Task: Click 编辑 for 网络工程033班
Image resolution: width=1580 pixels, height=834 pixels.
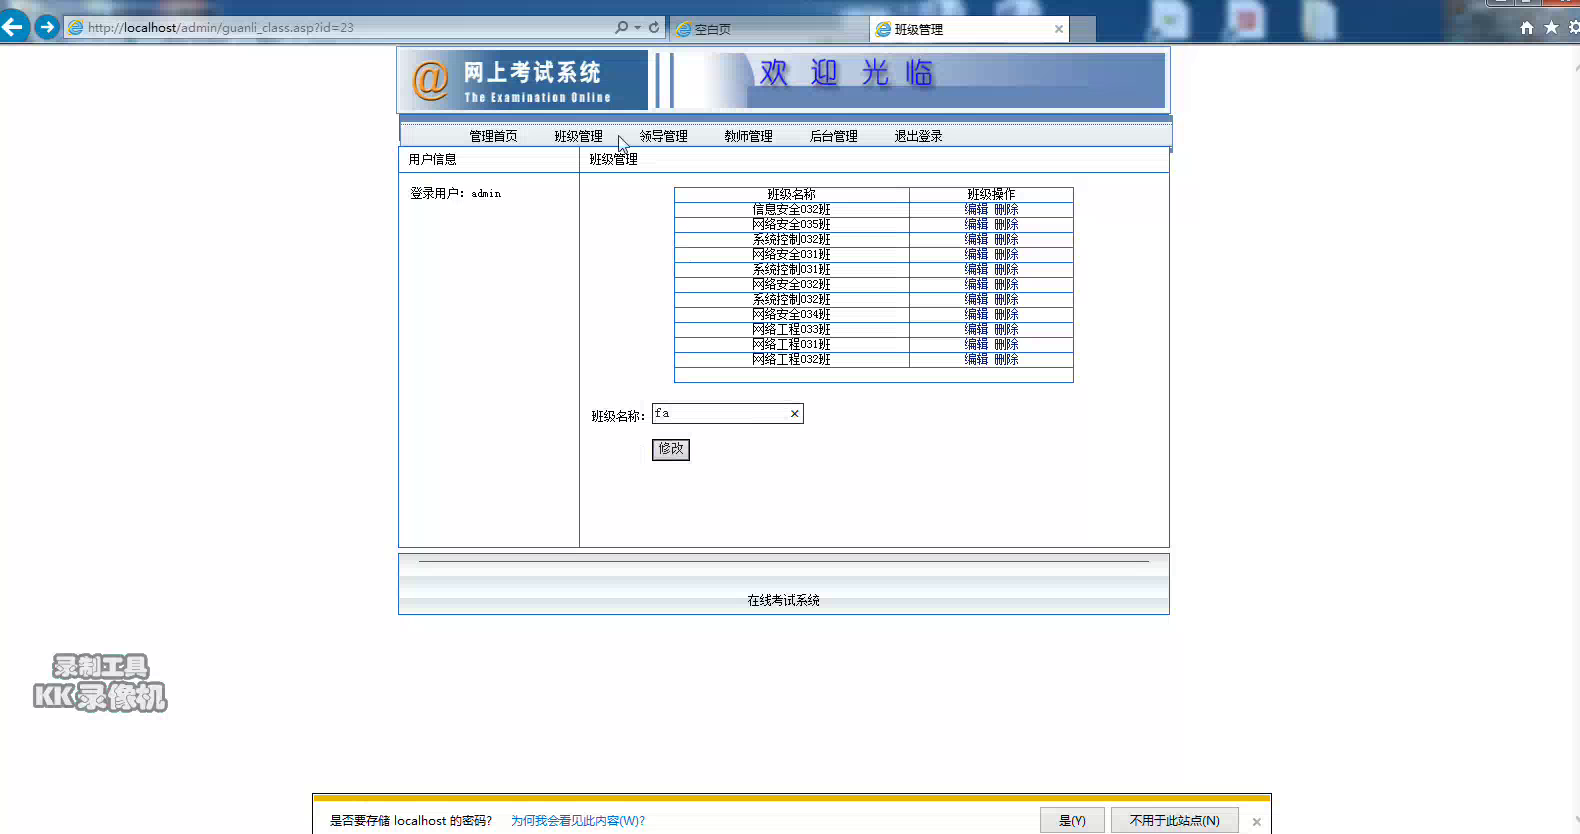Action: [976, 329]
